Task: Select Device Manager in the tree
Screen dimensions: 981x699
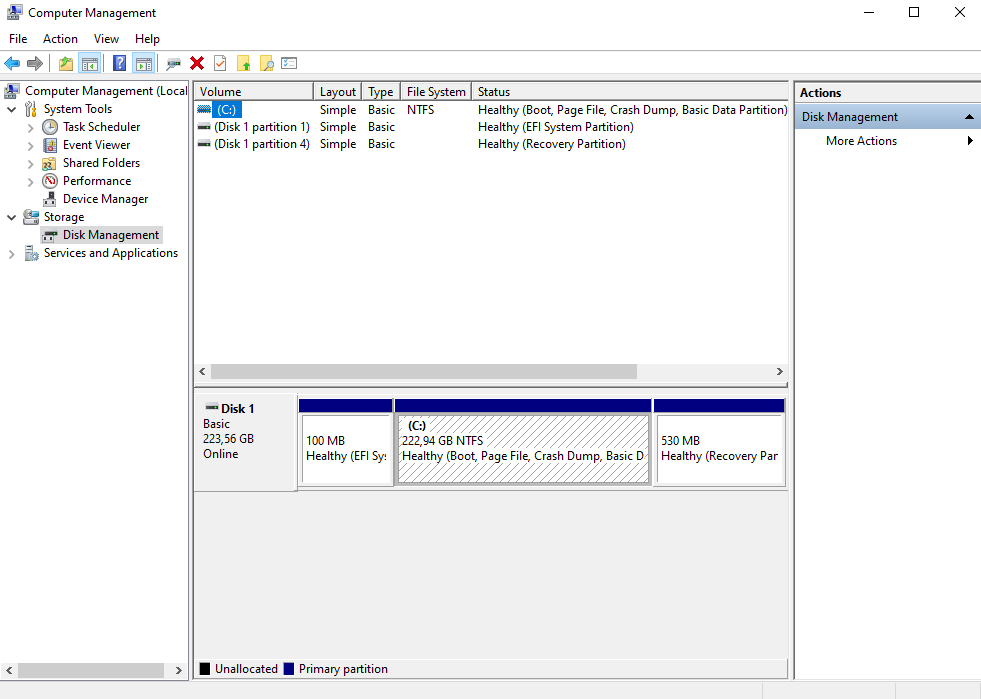Action: (x=105, y=199)
